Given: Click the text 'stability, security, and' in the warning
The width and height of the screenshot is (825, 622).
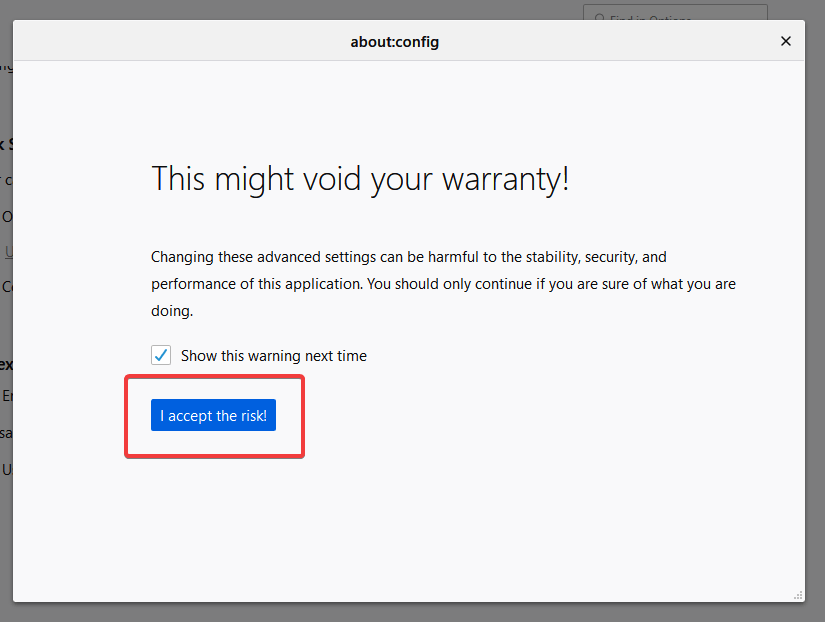Looking at the screenshot, I should pyautogui.click(x=588, y=257).
